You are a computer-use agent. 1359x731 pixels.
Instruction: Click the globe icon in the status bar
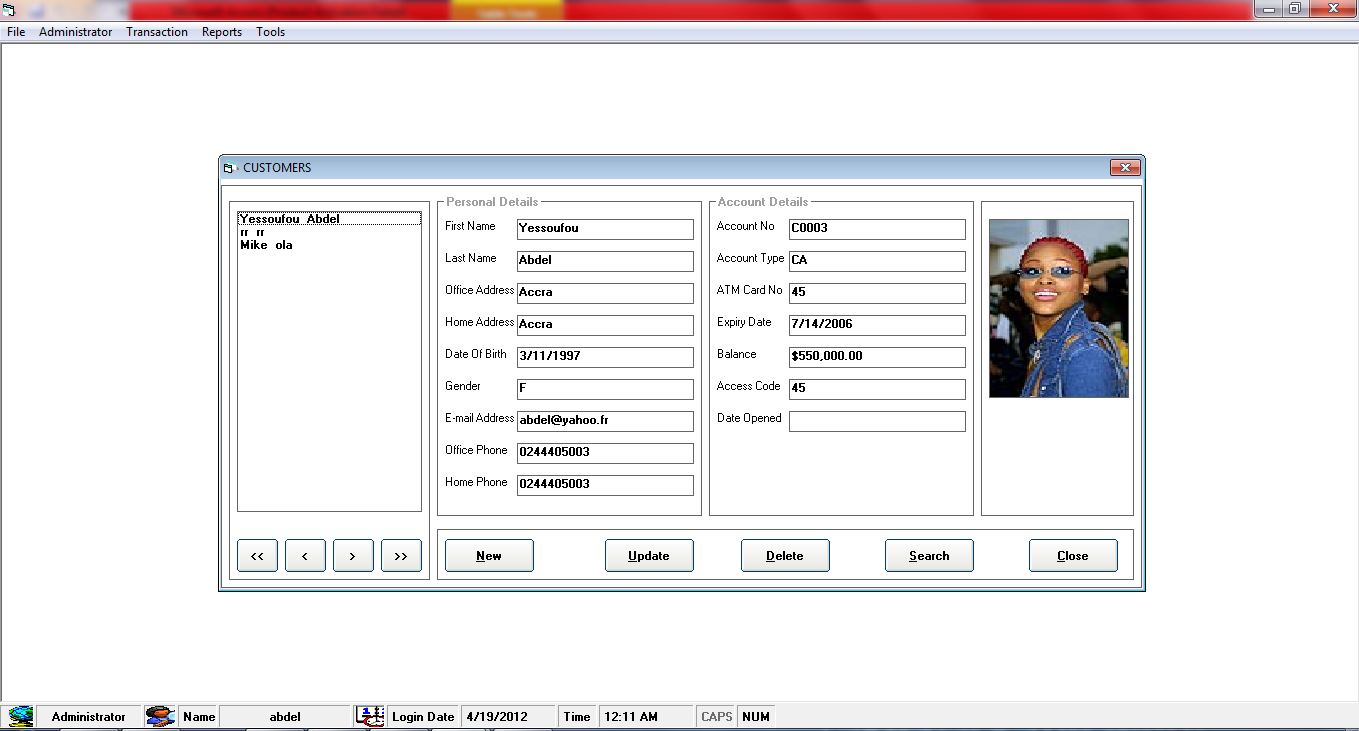pos(19,716)
